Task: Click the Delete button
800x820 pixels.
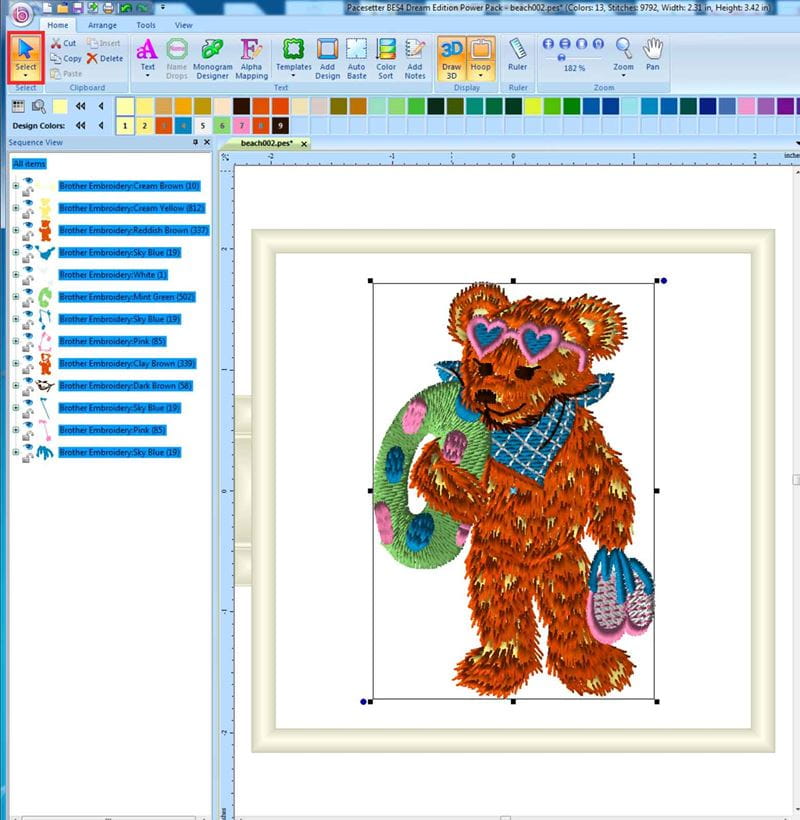Action: [105, 59]
